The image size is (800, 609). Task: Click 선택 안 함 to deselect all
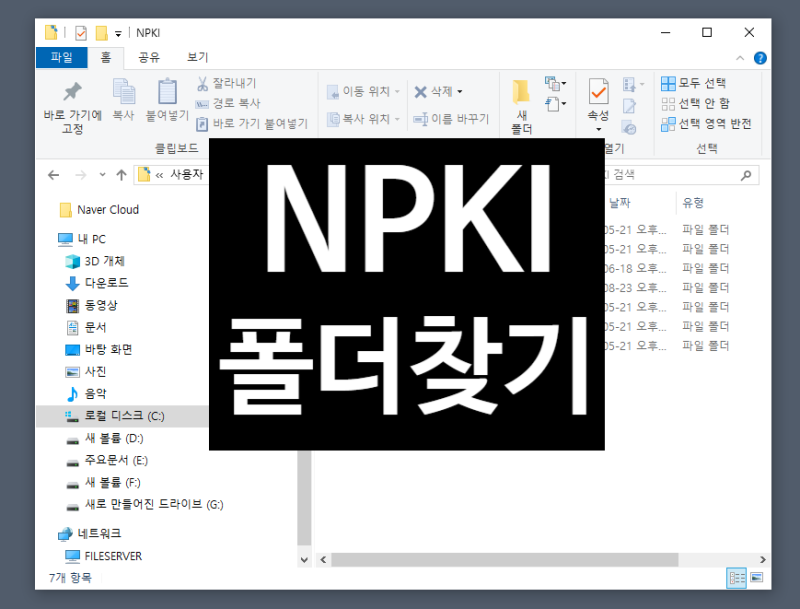(x=695, y=104)
